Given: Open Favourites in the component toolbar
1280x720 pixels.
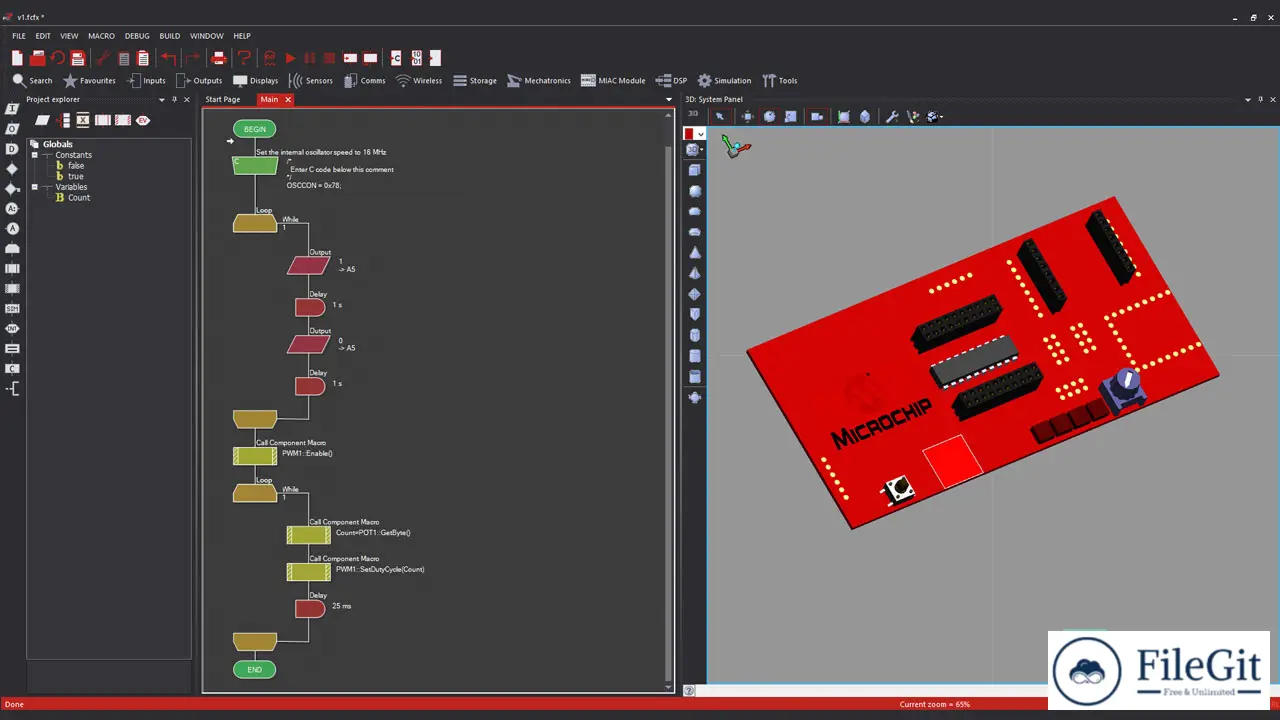Looking at the screenshot, I should [89, 81].
